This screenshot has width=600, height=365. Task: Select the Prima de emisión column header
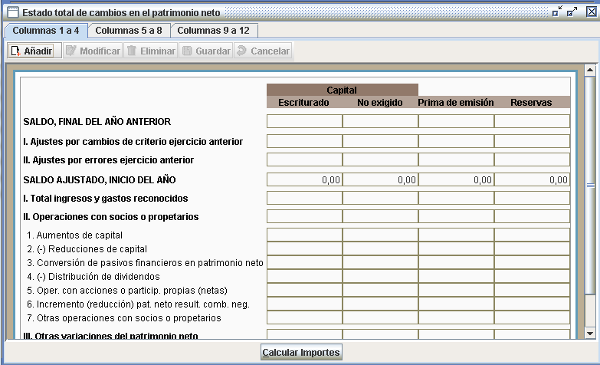click(456, 103)
